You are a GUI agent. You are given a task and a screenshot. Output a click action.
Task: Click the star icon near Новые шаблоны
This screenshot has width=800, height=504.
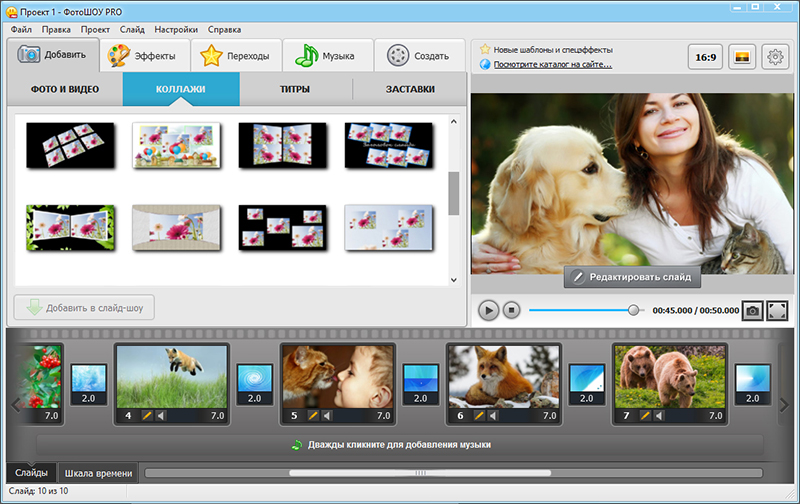[485, 49]
